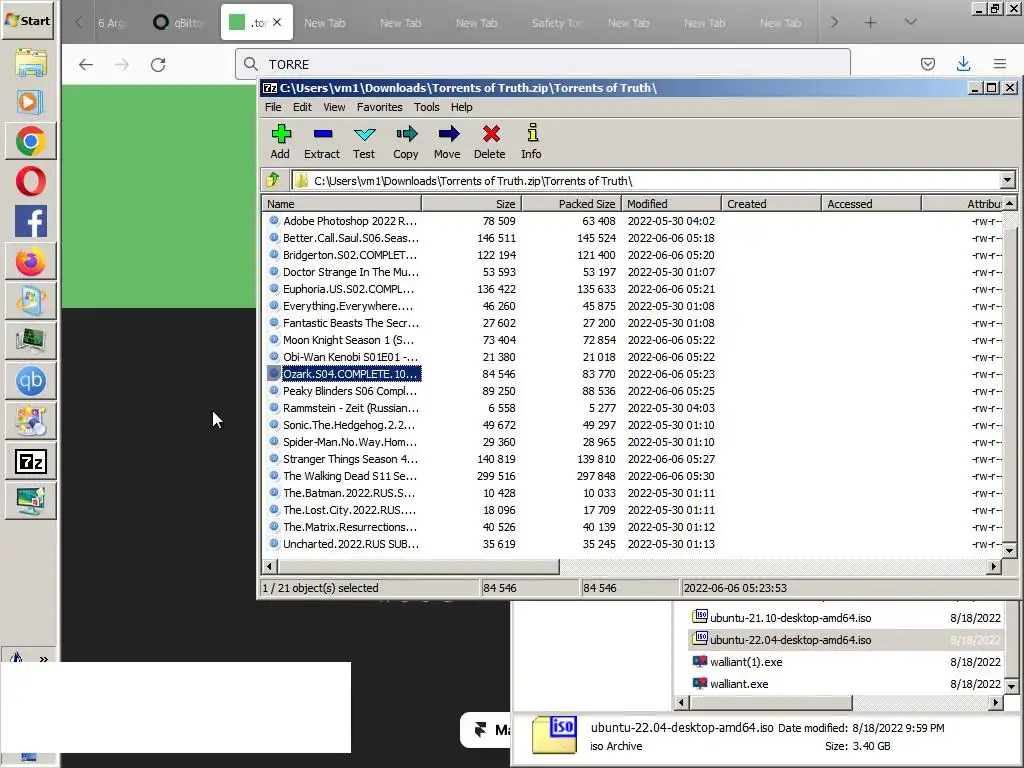The height and width of the screenshot is (768, 1024).
Task: Open a new browser tab with plus
Action: click(x=870, y=22)
